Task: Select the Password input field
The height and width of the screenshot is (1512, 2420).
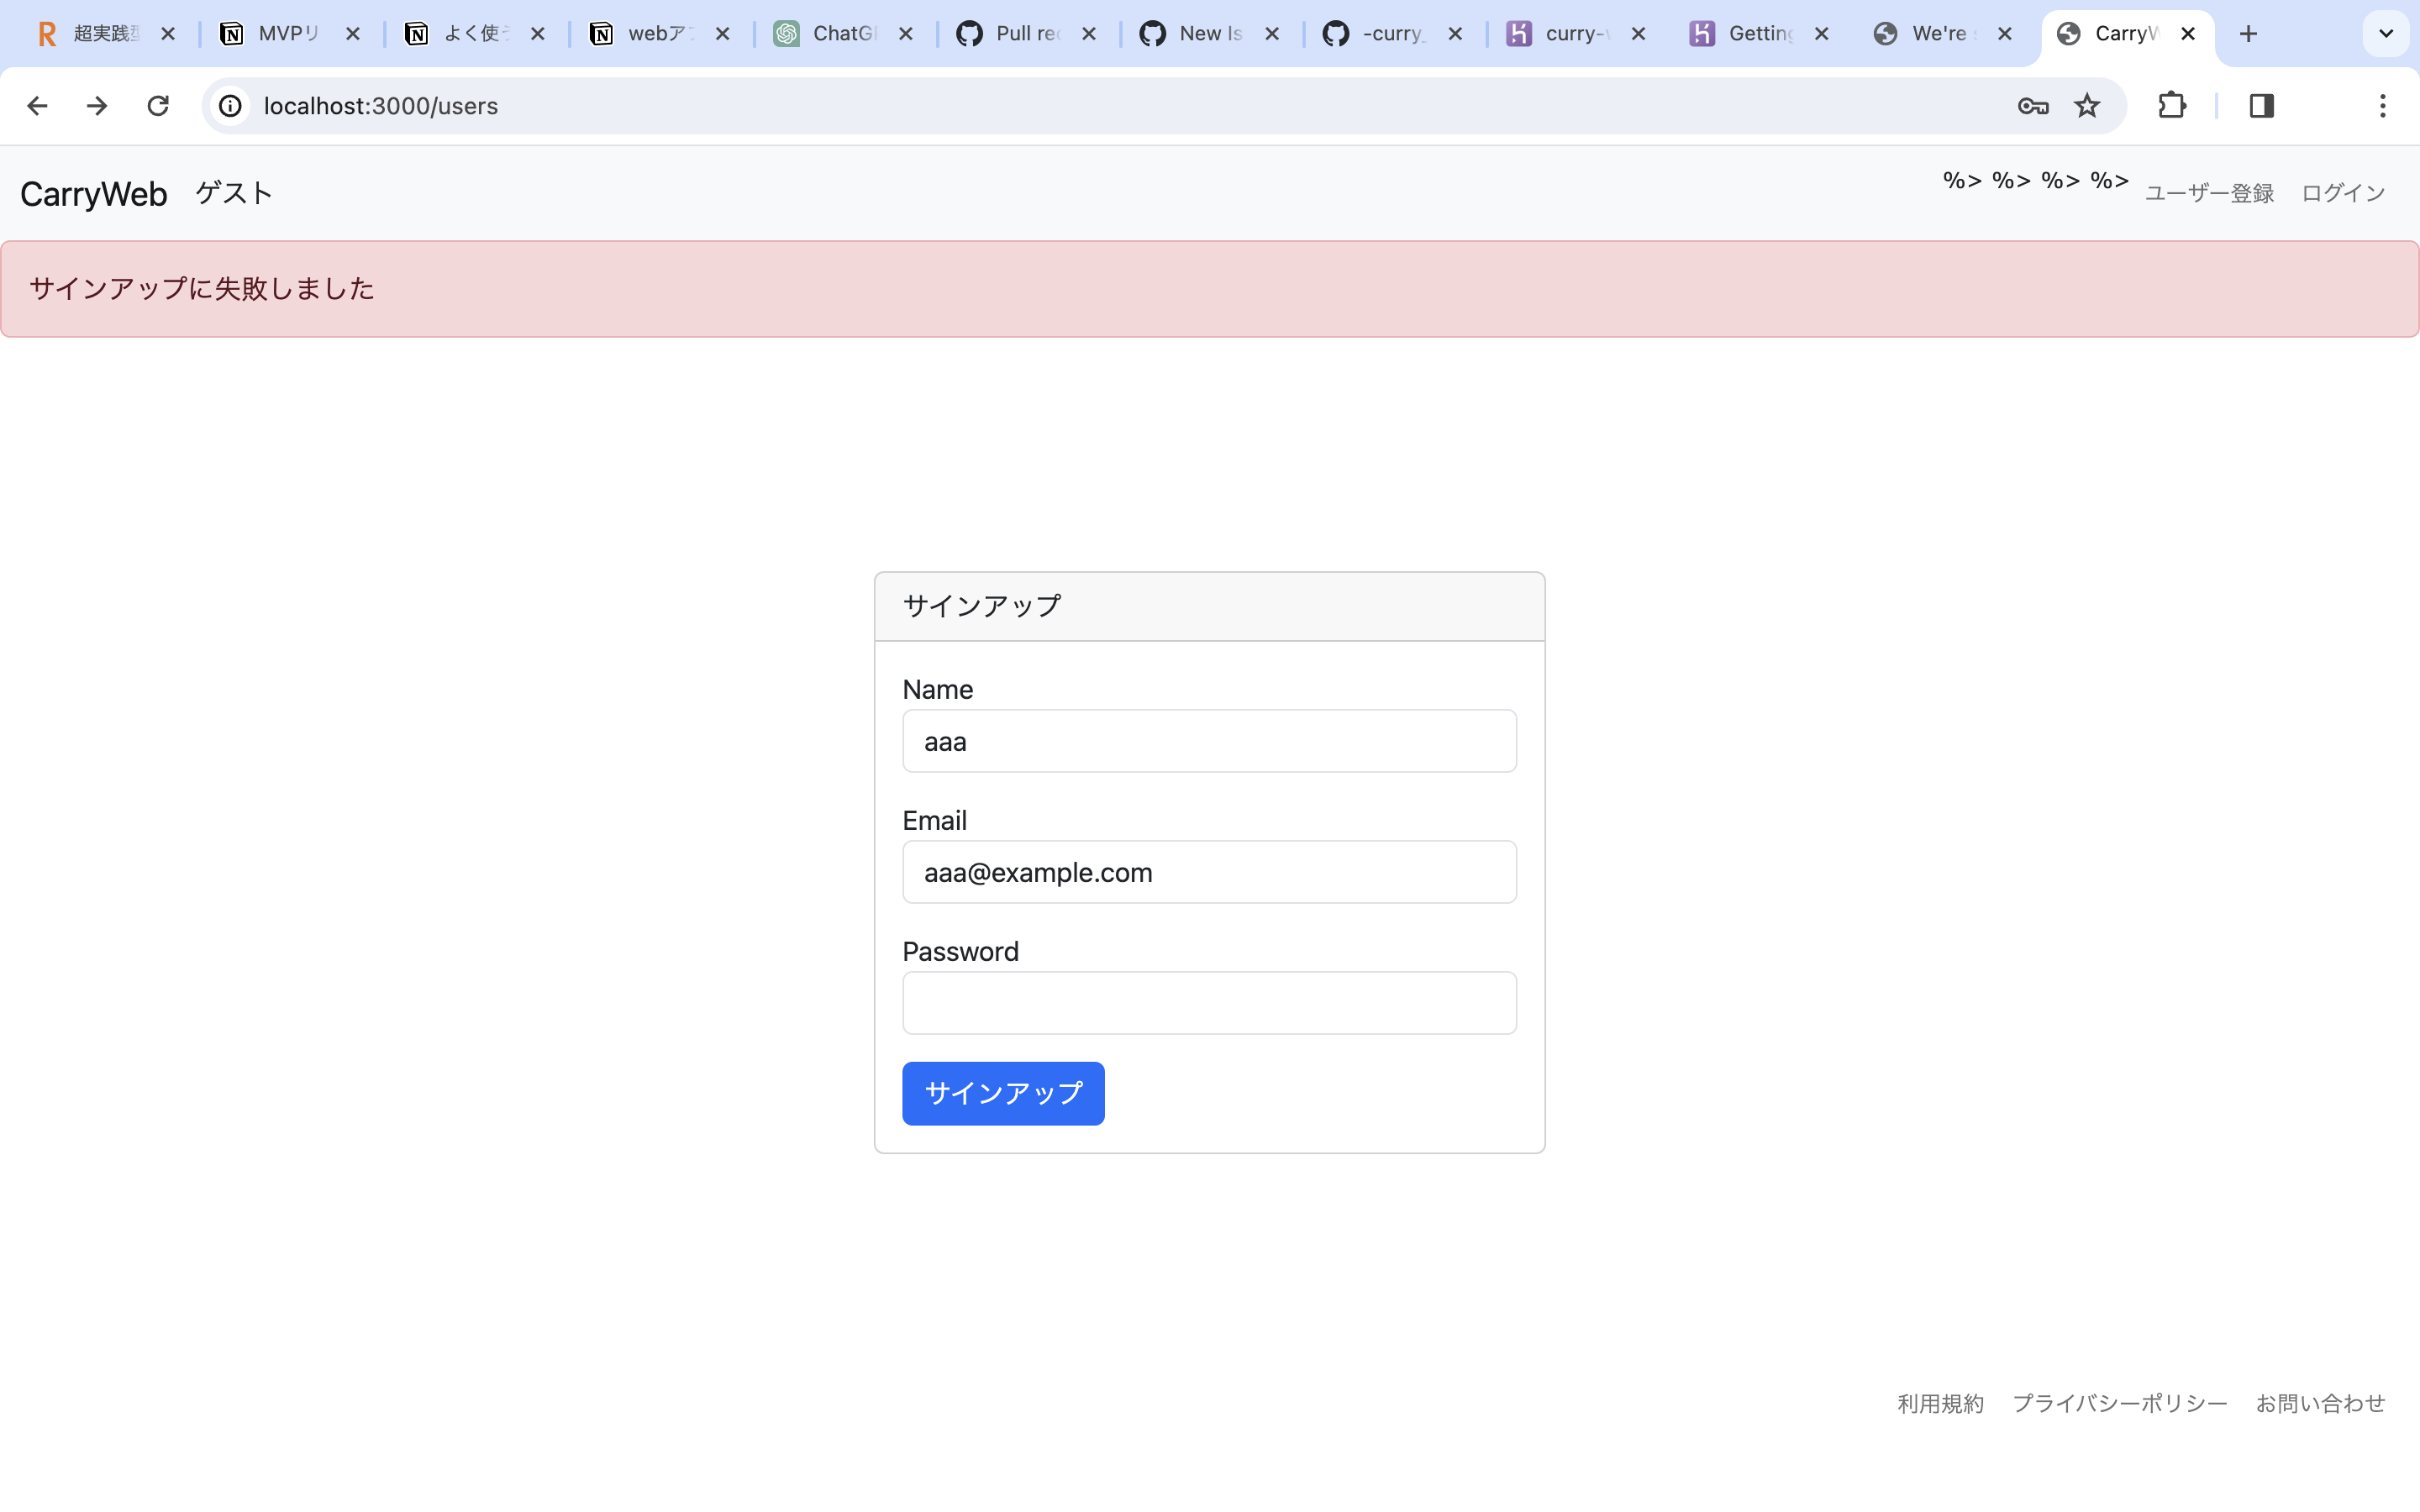Action: (x=1209, y=1001)
